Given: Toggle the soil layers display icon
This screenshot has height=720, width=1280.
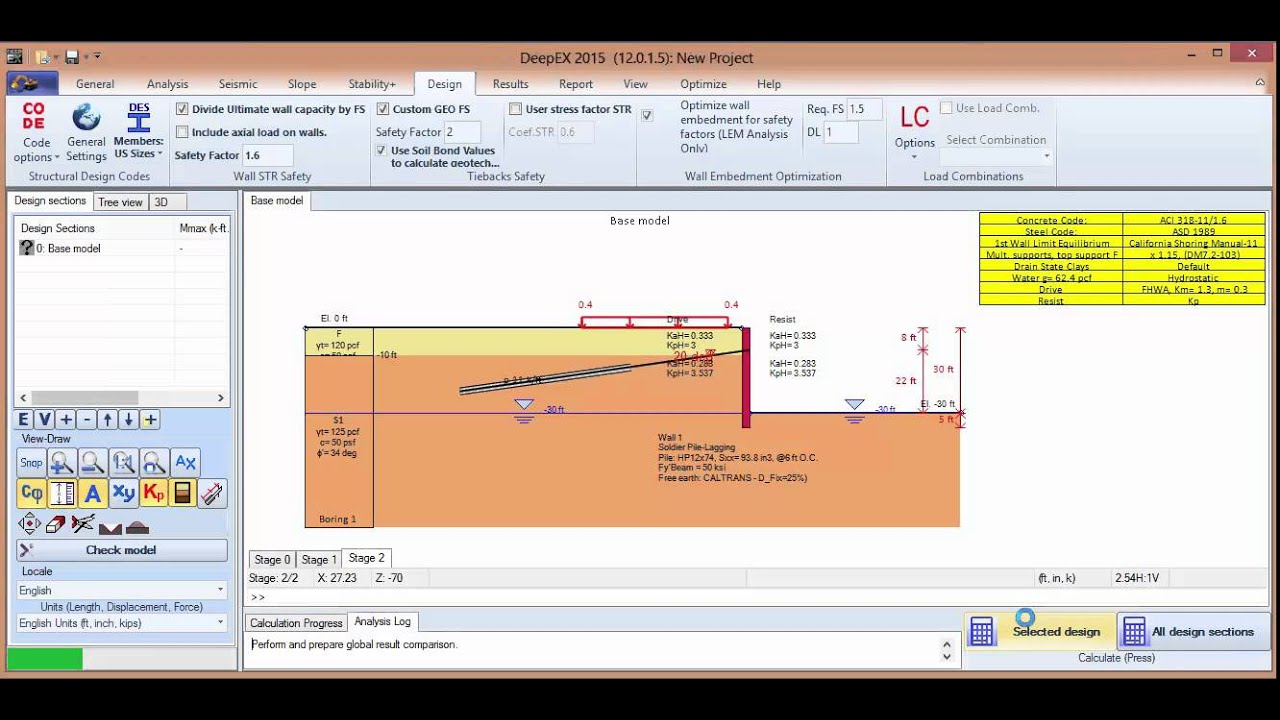Looking at the screenshot, I should coord(182,493).
